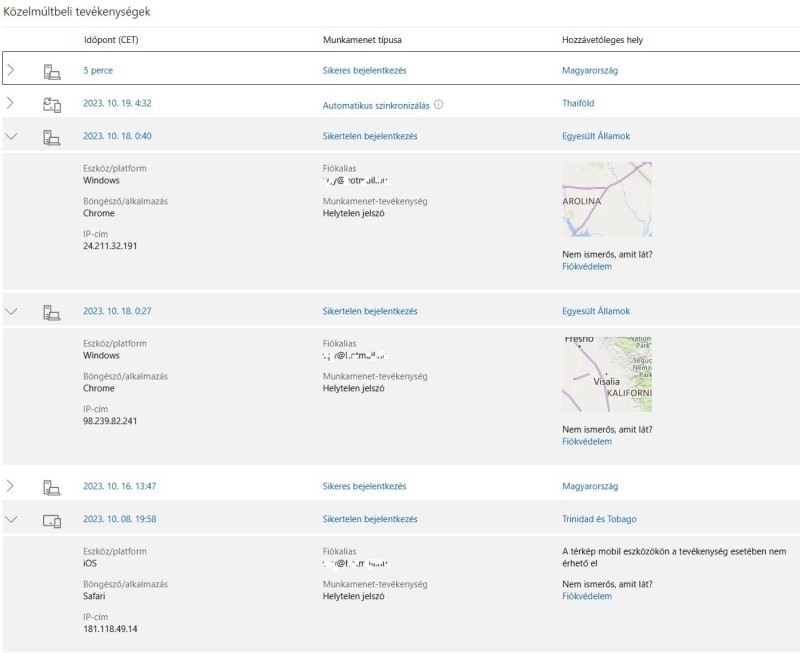800x653 pixels.
Task: Click device icon beside the 5 perce entry
Action: click(x=52, y=71)
